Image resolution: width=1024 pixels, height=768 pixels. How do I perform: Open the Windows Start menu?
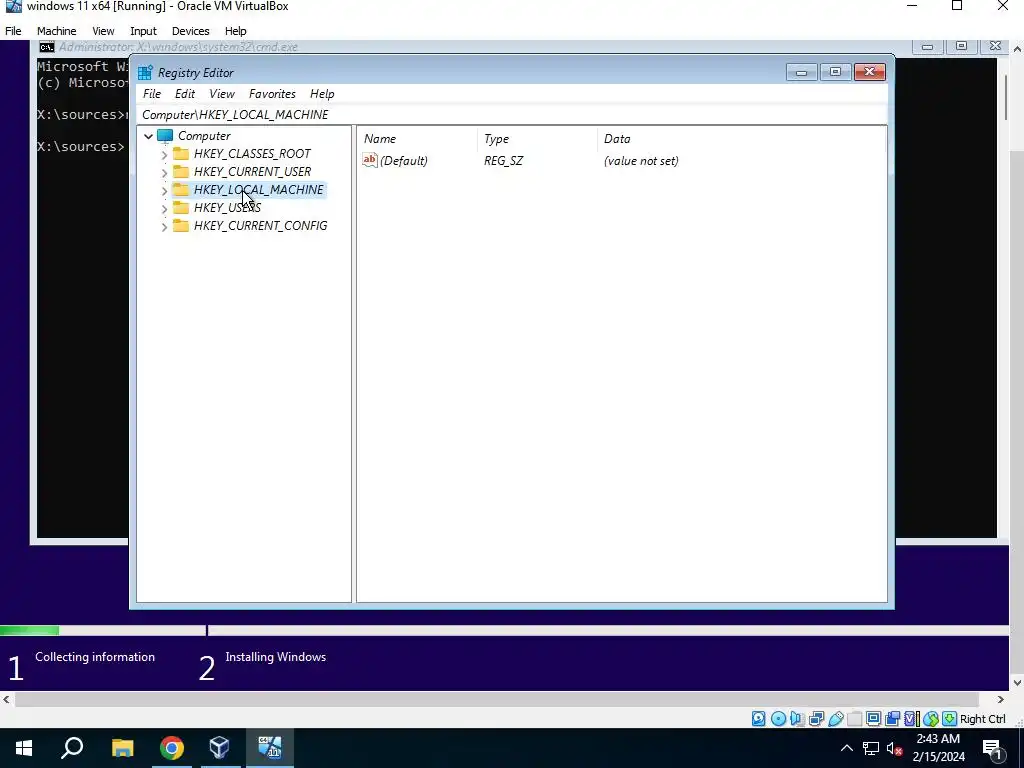tap(24, 748)
